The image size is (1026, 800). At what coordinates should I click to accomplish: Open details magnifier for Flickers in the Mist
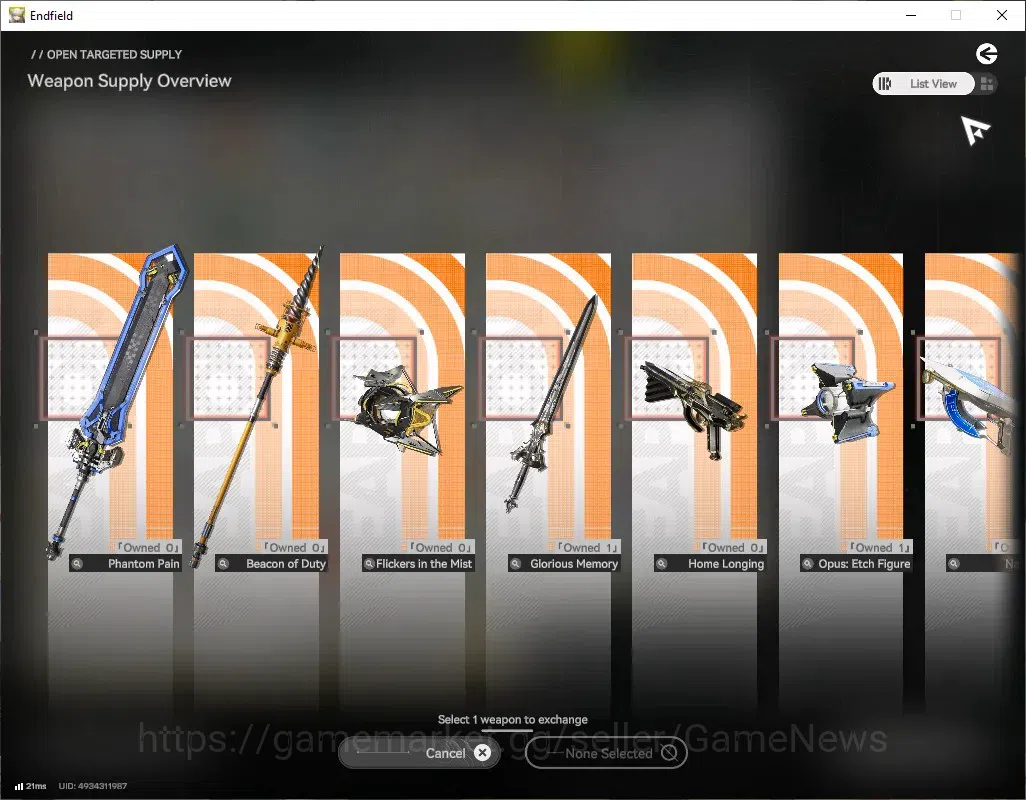(x=369, y=564)
